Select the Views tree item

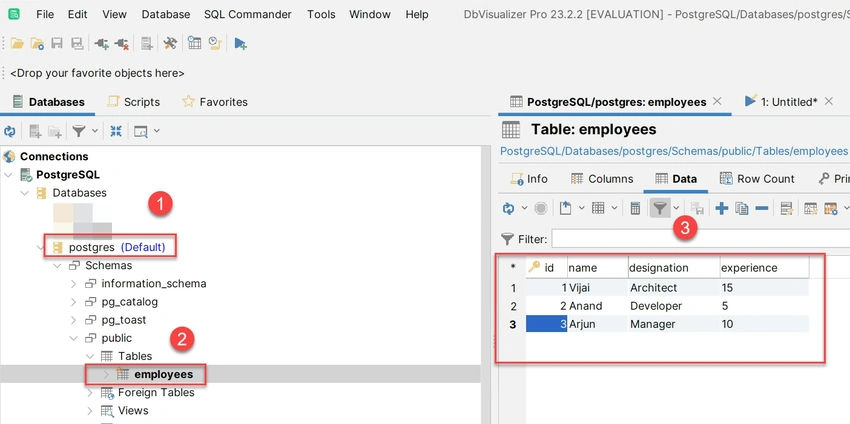pyautogui.click(x=133, y=410)
